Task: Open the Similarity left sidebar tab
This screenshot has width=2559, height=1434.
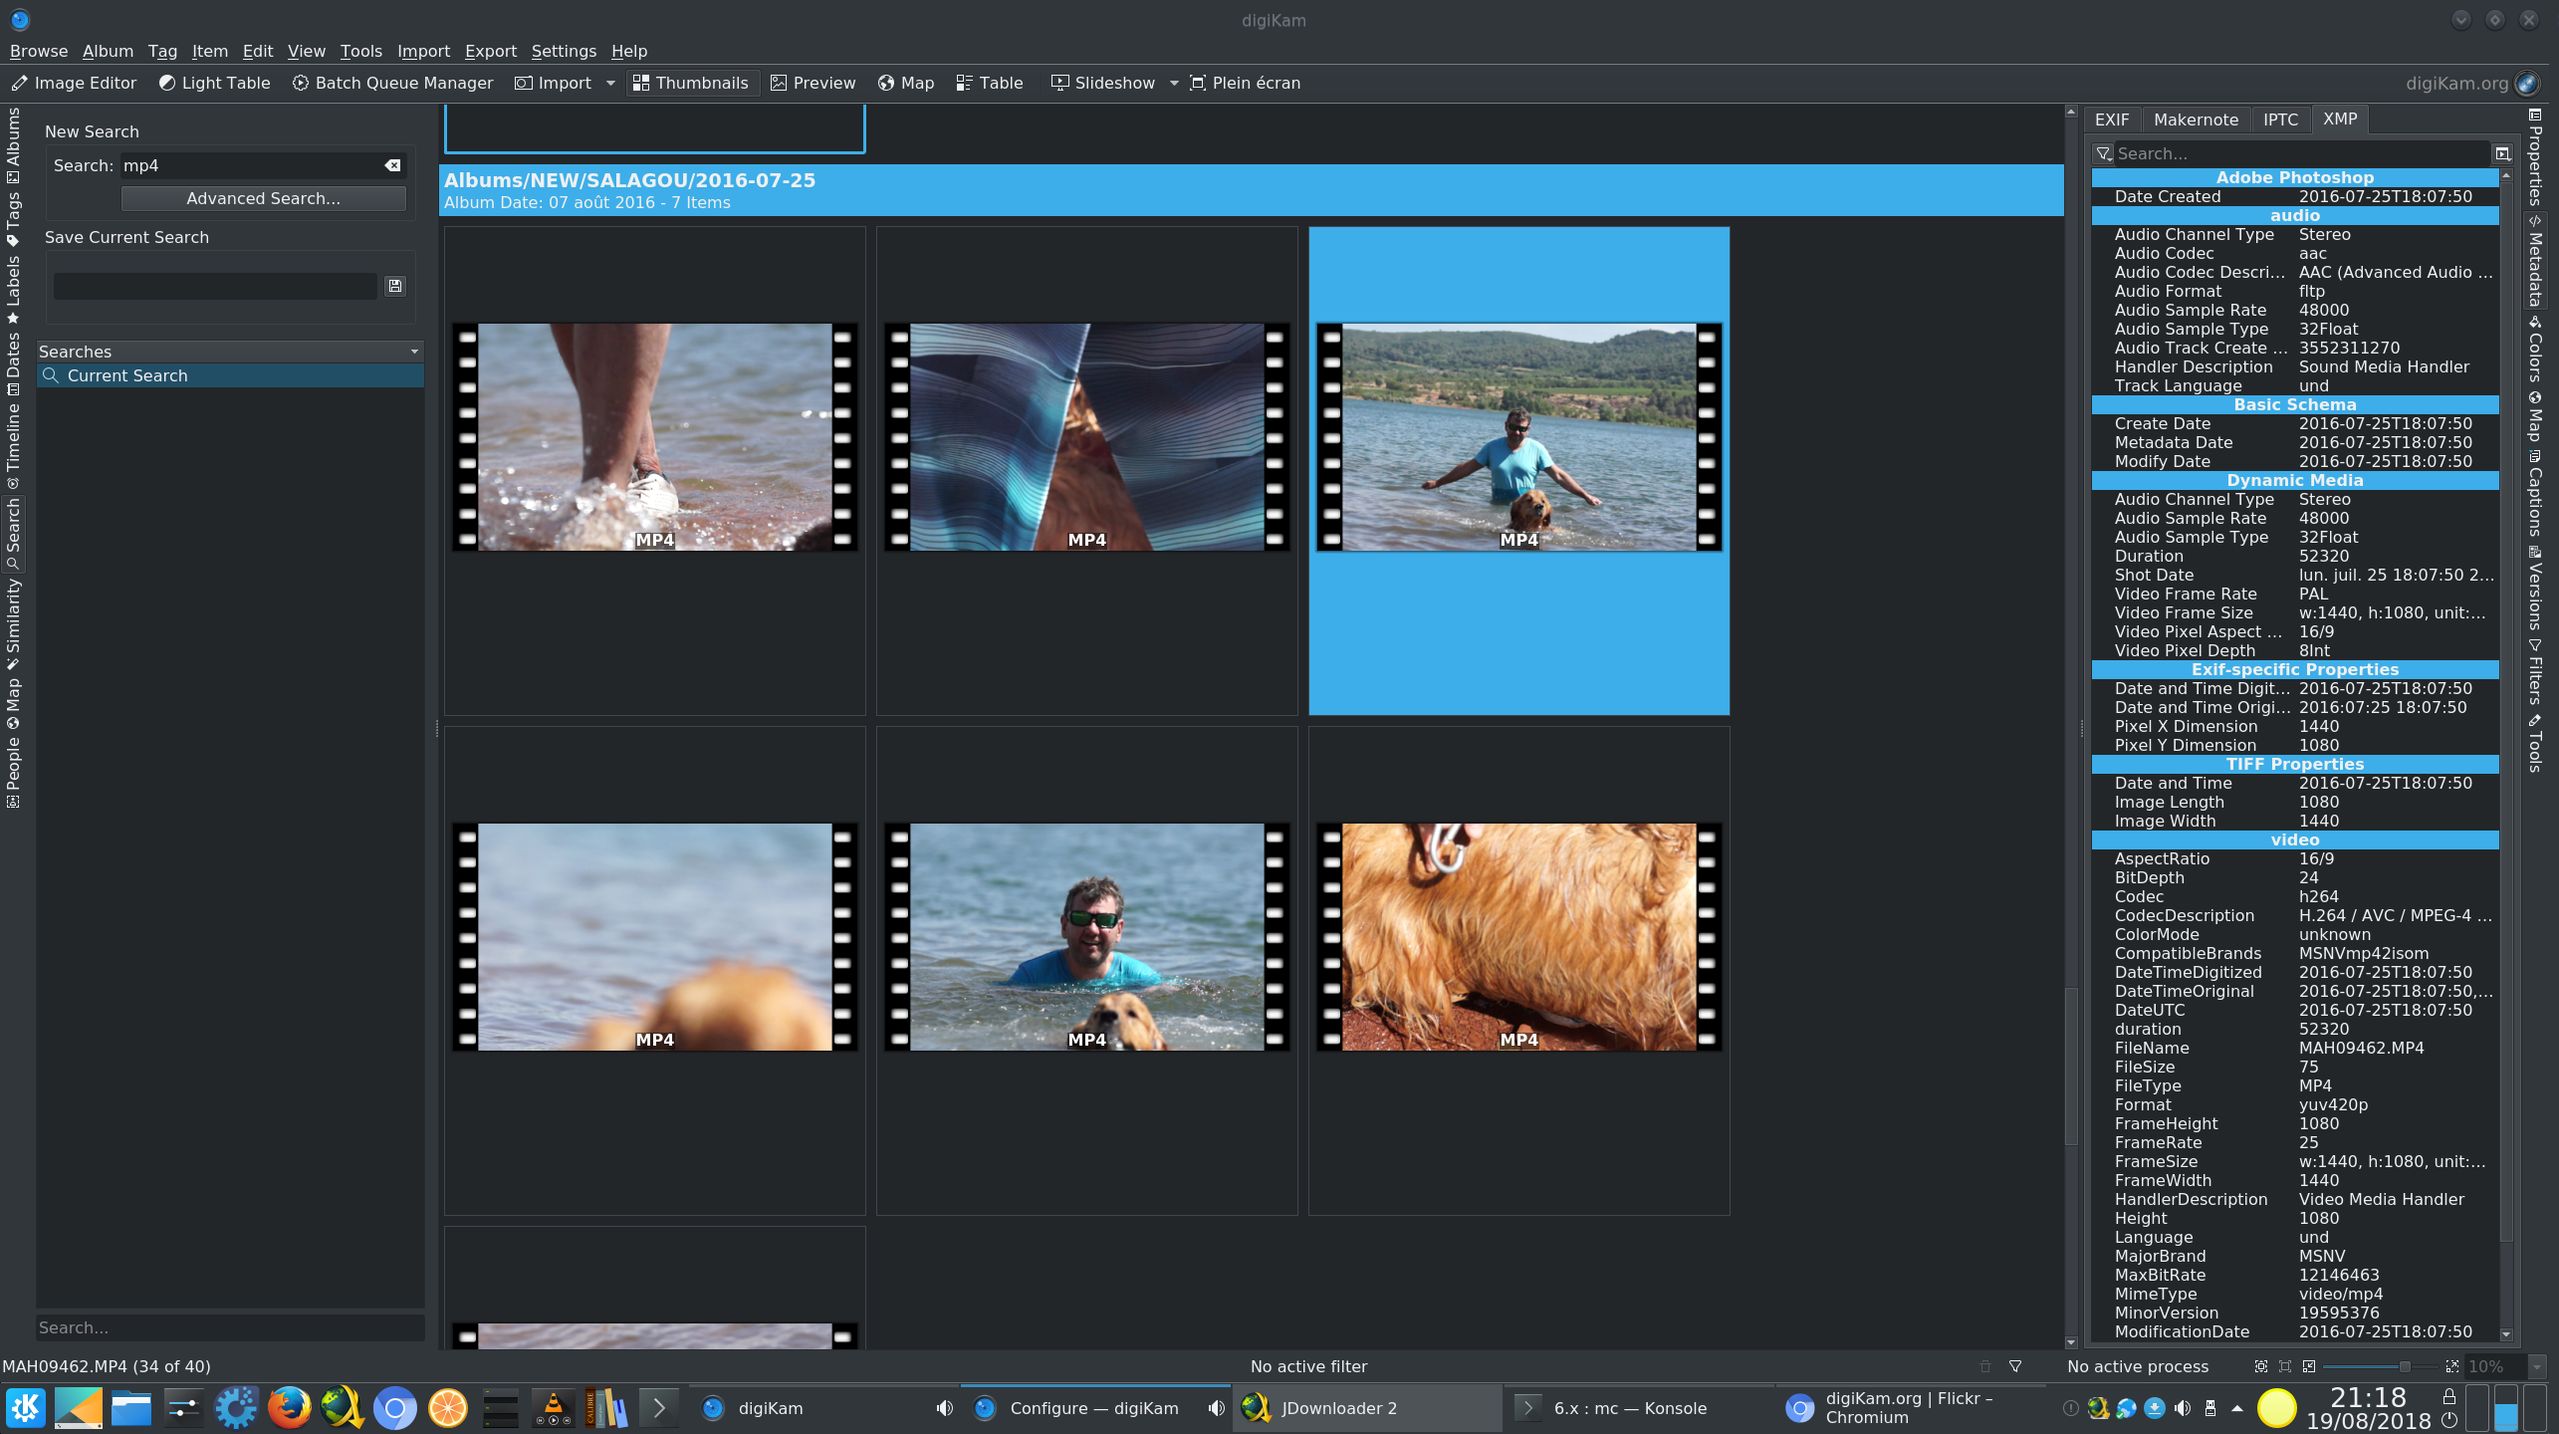Action: pyautogui.click(x=13, y=624)
